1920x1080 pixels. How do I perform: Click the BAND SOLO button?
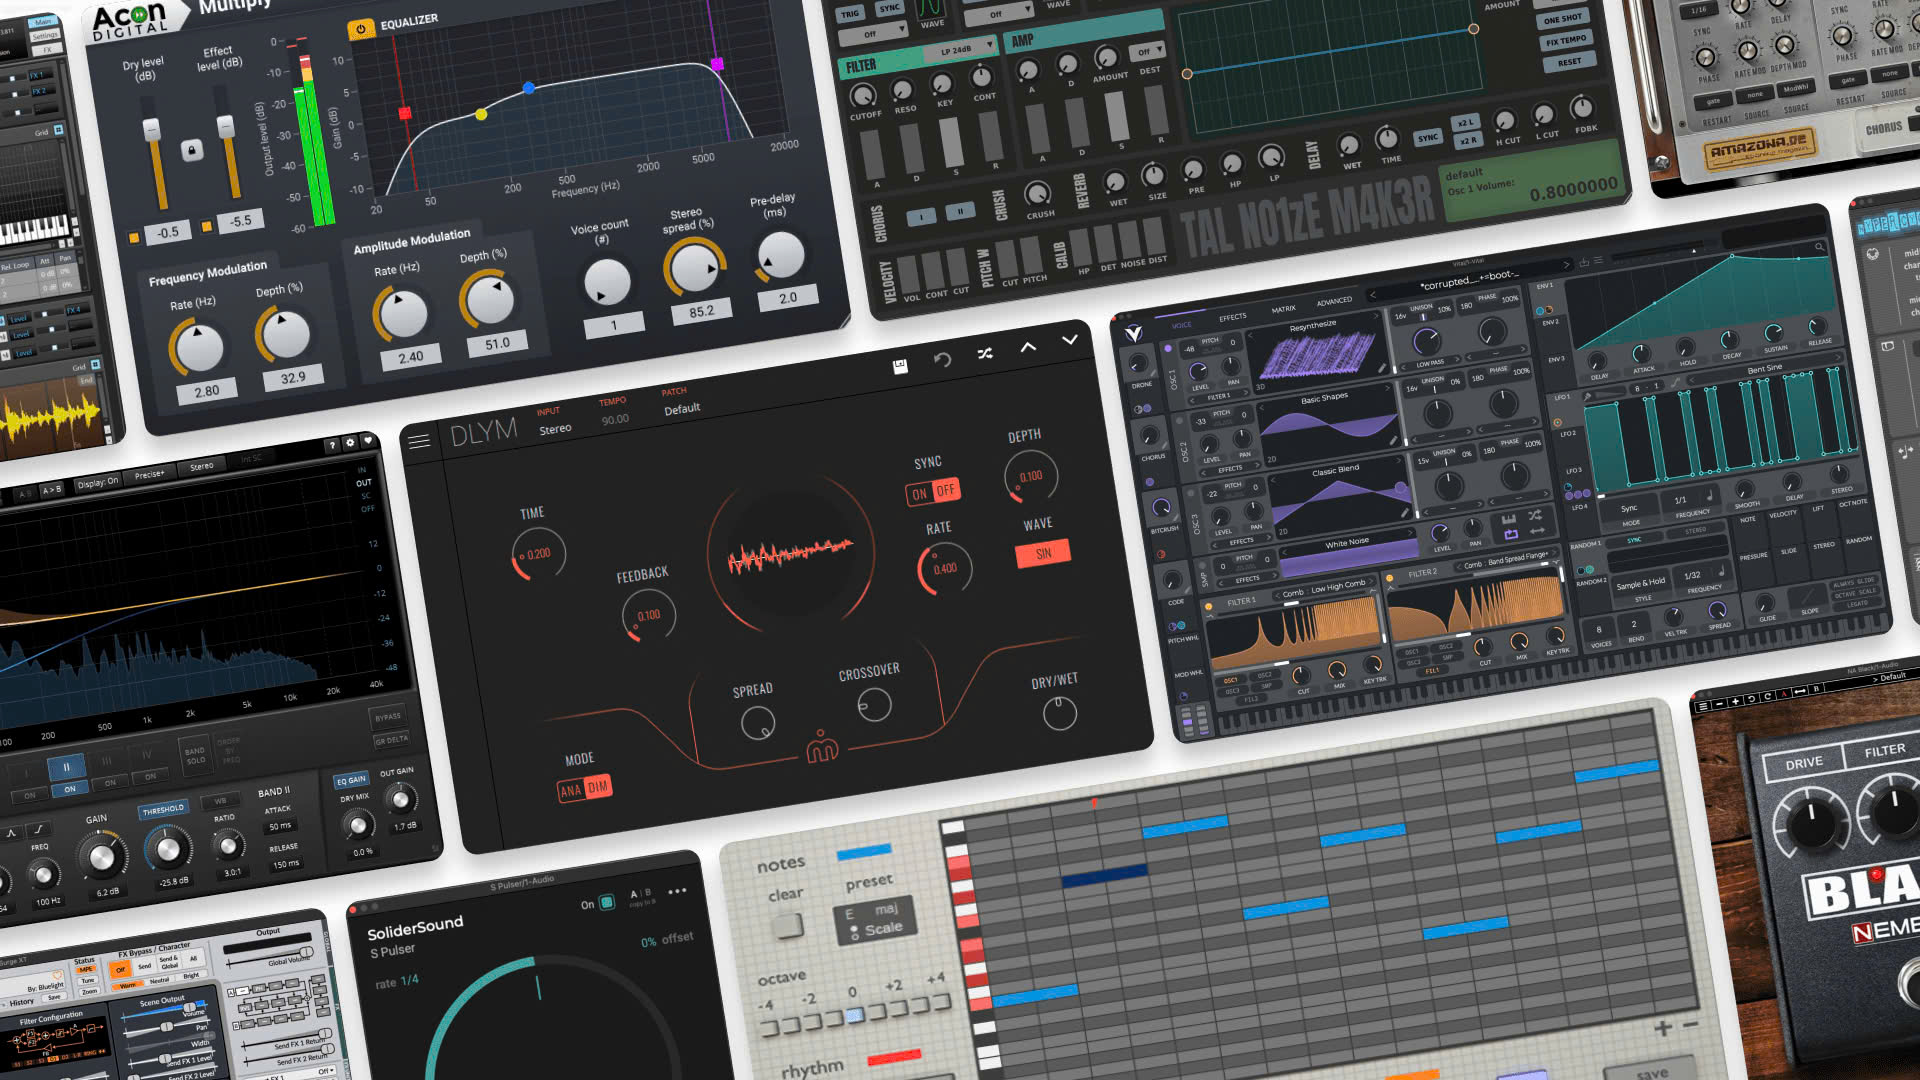pos(195,755)
